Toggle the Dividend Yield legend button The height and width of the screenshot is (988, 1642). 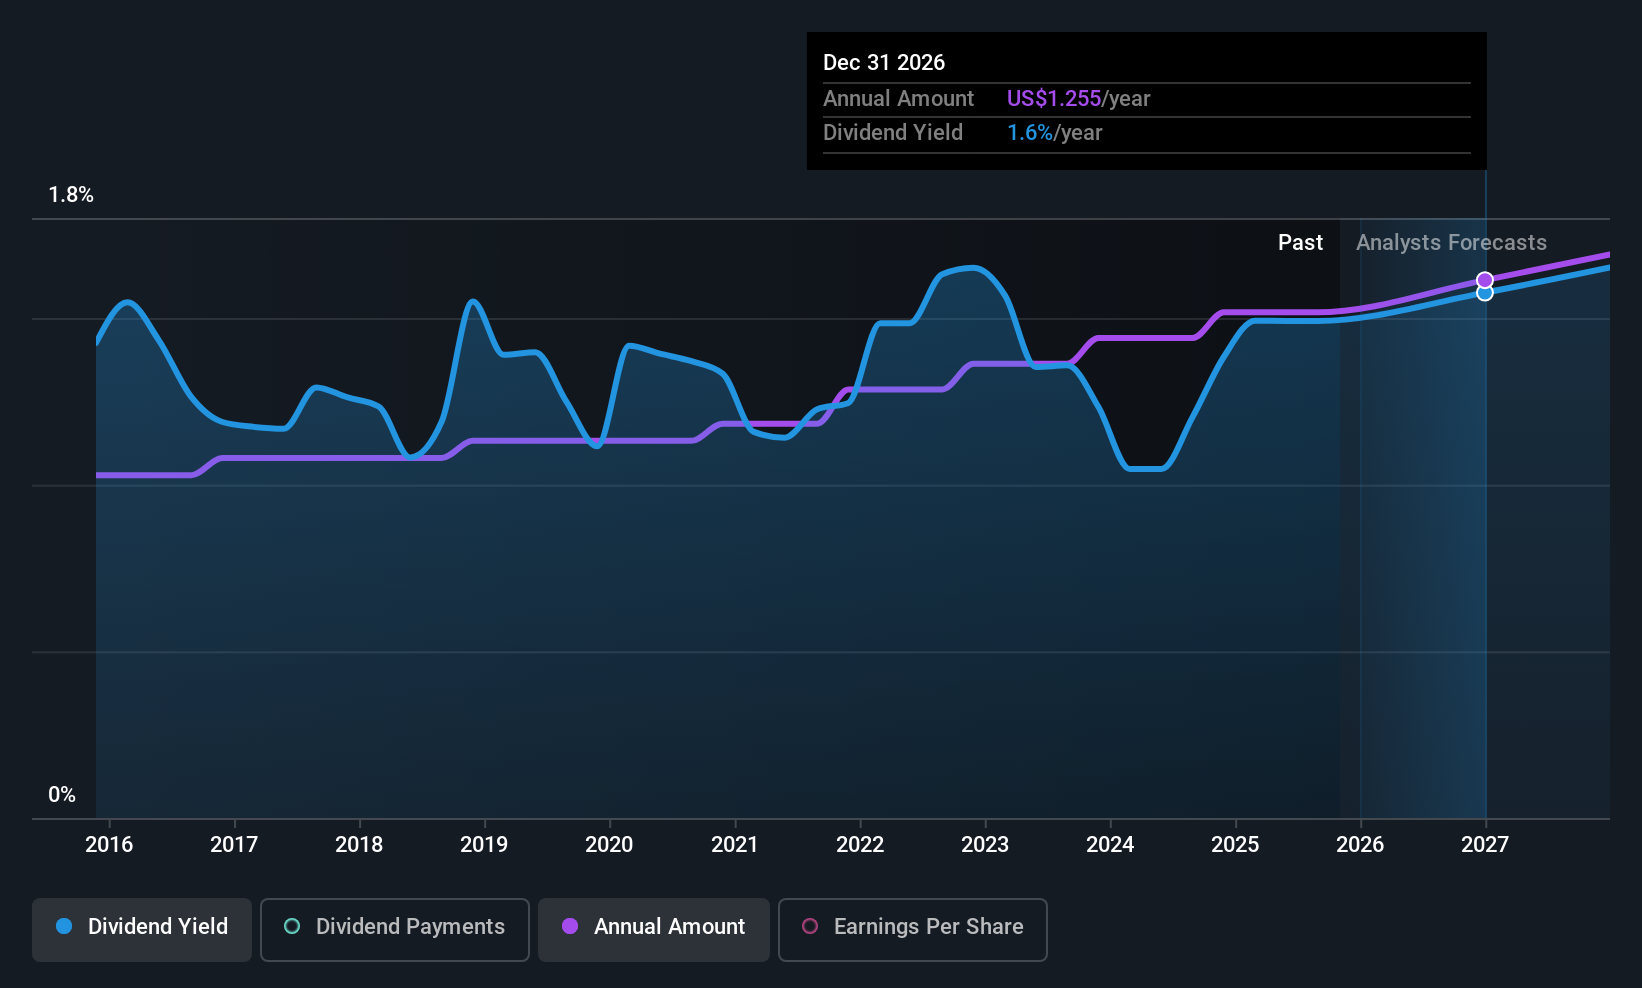[142, 929]
